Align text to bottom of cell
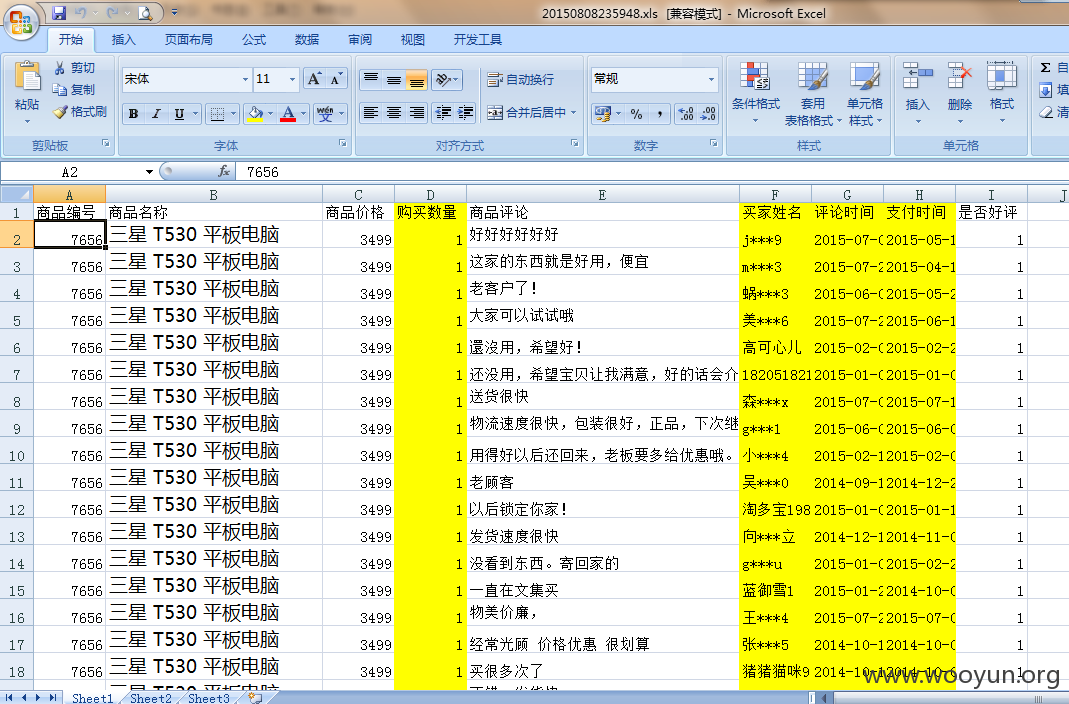This screenshot has height=704, width=1069. click(x=417, y=80)
